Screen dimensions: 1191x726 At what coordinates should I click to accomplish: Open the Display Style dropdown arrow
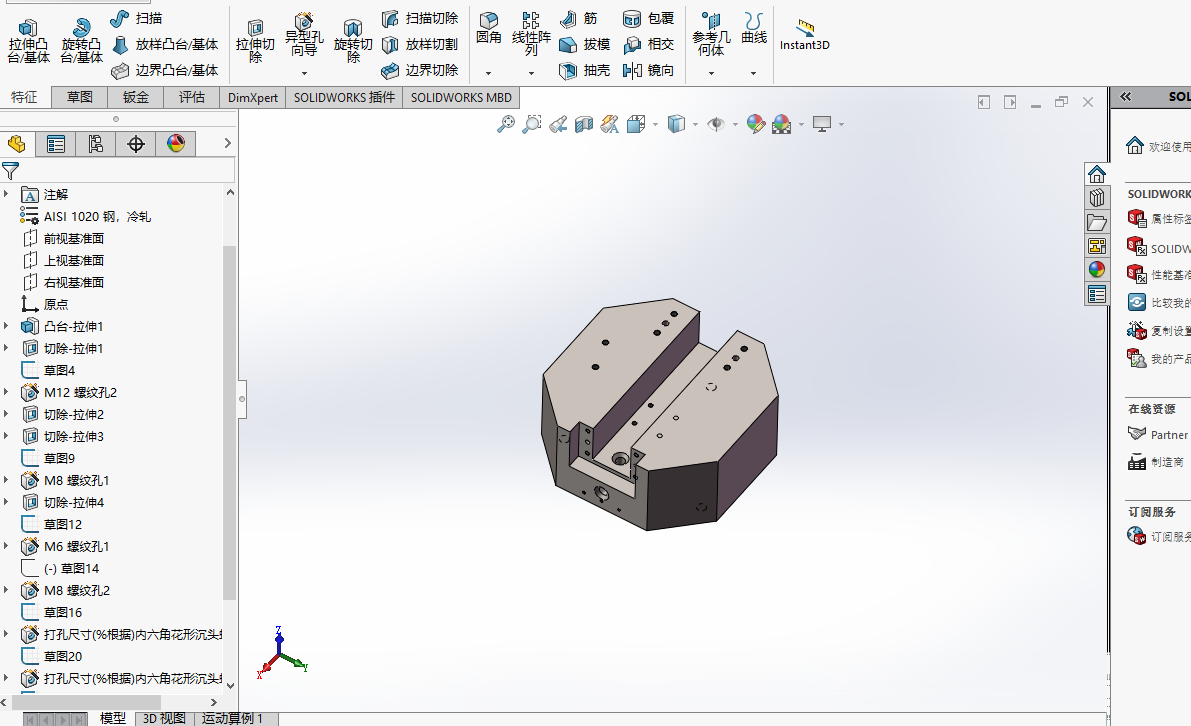(695, 125)
